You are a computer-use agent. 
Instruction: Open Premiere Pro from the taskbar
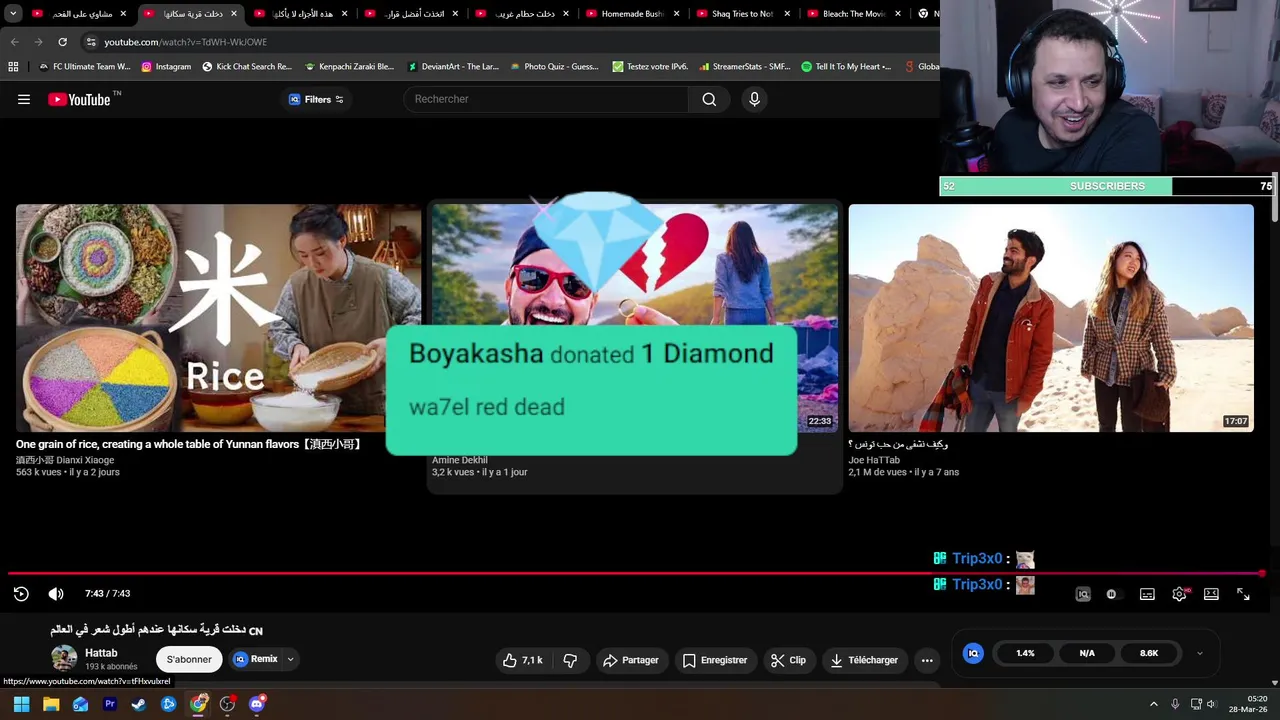coord(110,704)
